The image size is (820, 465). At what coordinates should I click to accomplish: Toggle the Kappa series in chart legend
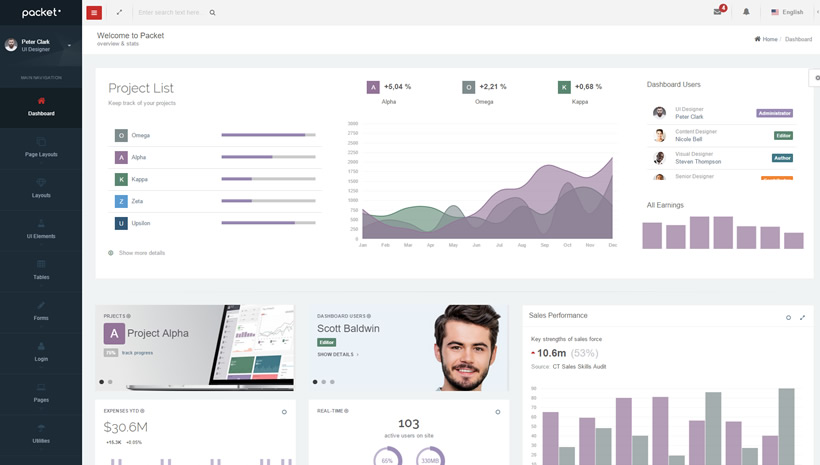[564, 87]
